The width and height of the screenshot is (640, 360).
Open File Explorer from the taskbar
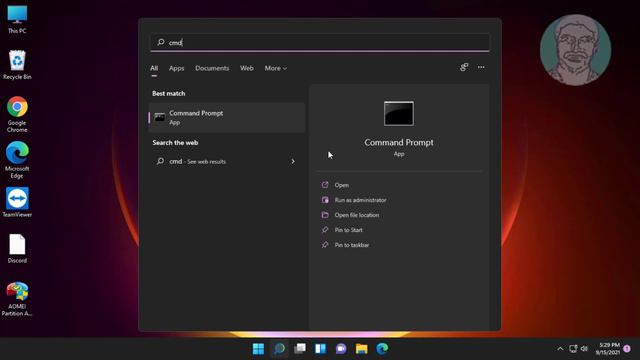pyautogui.click(x=362, y=349)
